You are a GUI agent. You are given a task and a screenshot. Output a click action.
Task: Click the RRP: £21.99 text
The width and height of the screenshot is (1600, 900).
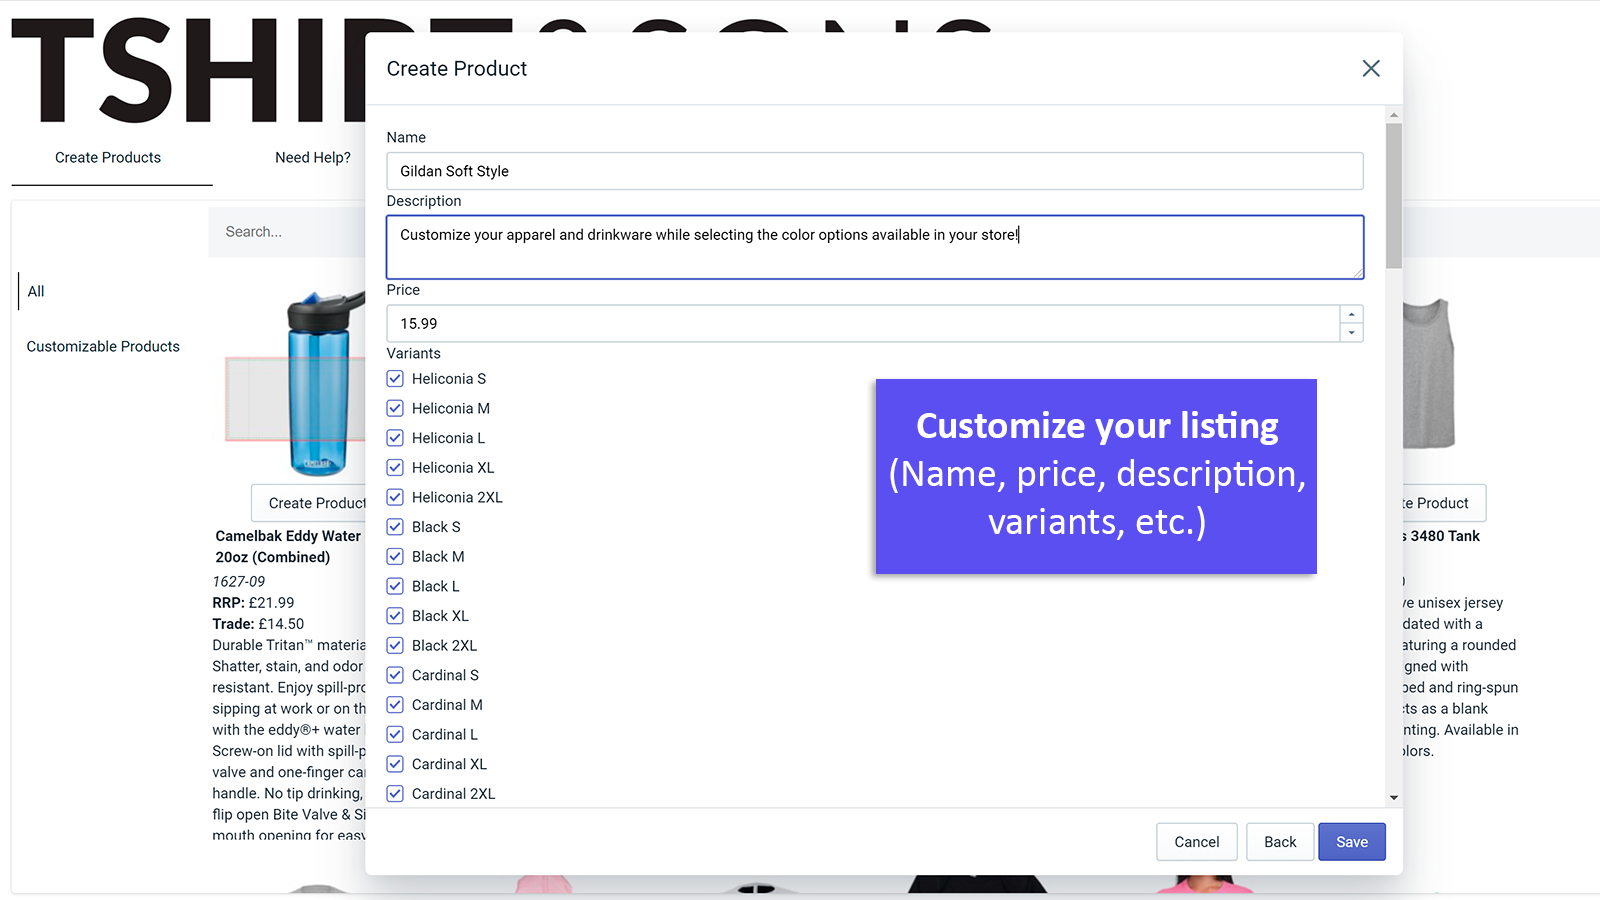pos(253,603)
